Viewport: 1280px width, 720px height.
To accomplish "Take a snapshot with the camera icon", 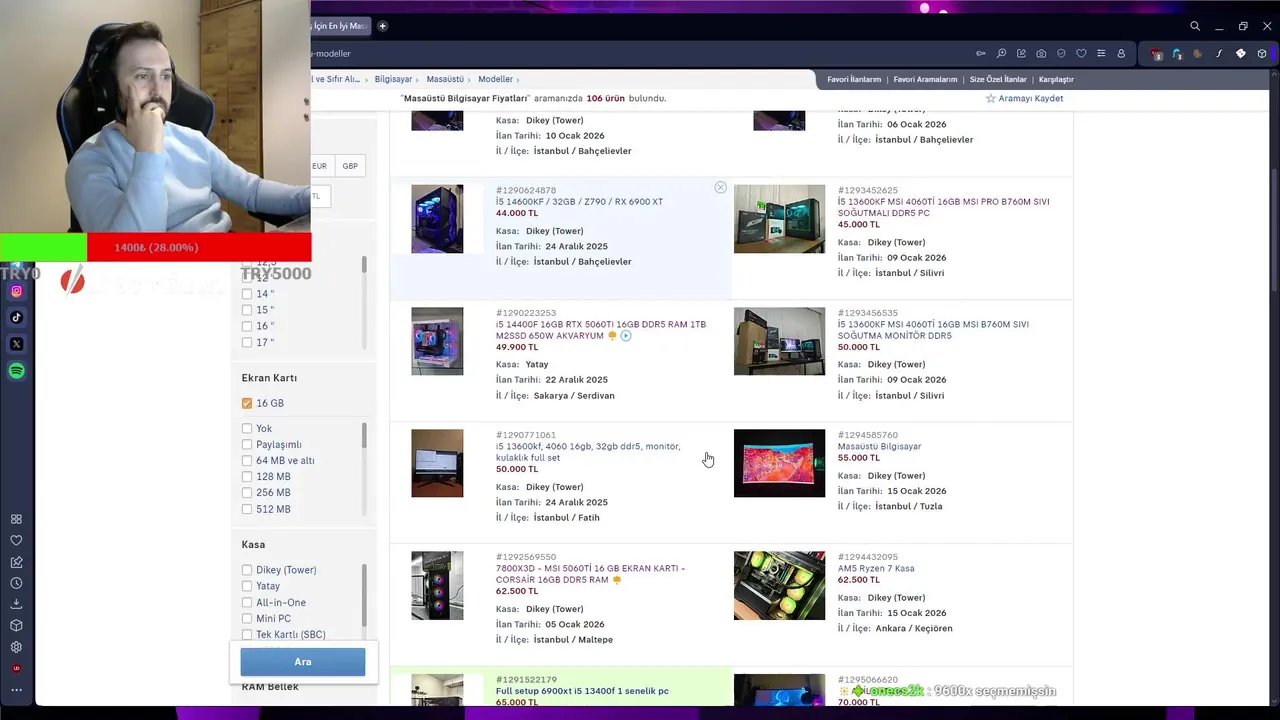I will click(x=1041, y=53).
